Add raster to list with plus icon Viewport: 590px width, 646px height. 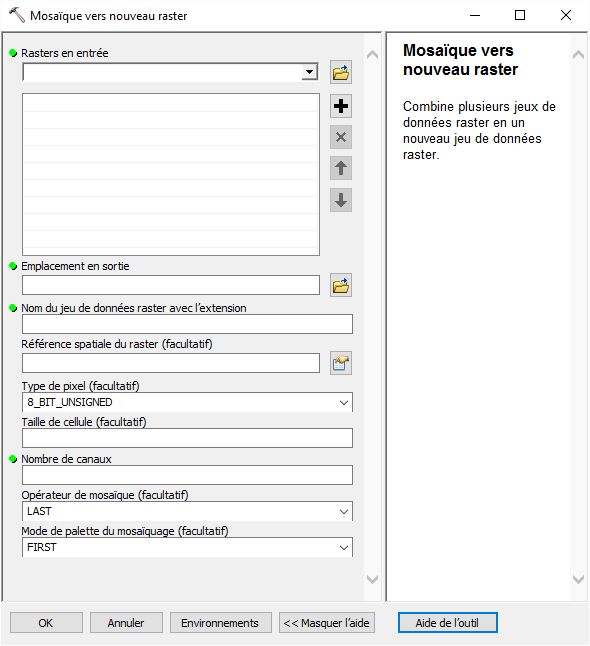(x=341, y=106)
